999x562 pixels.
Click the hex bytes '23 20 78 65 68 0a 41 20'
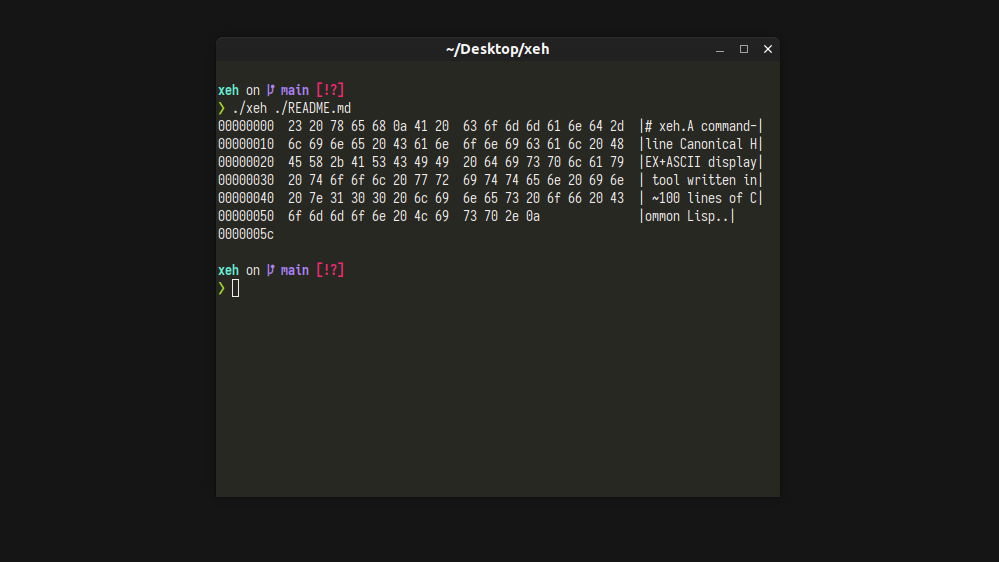tap(368, 126)
